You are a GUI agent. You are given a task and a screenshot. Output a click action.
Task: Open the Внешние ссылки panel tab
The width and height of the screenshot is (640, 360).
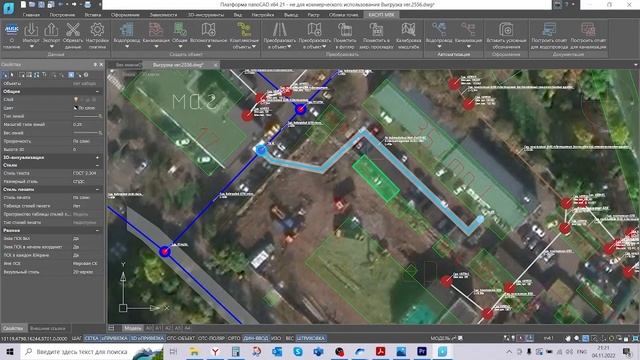coord(48,328)
